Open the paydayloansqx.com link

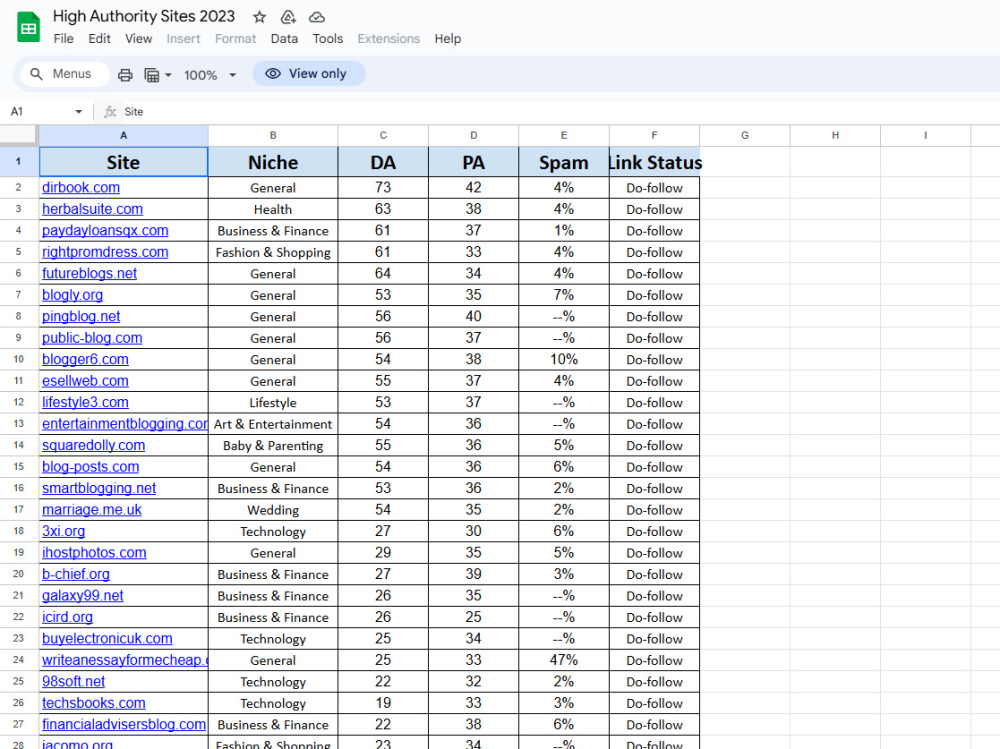[x=105, y=230]
